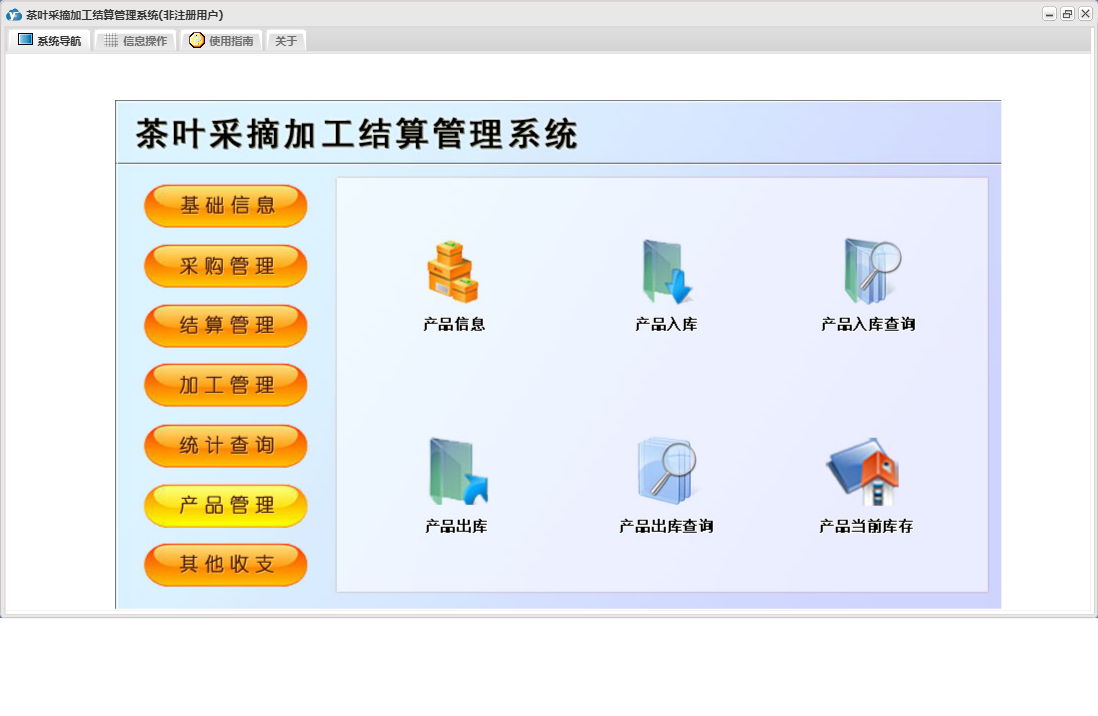Click the 产品出库 label text
1098x716 pixels.
[456, 526]
